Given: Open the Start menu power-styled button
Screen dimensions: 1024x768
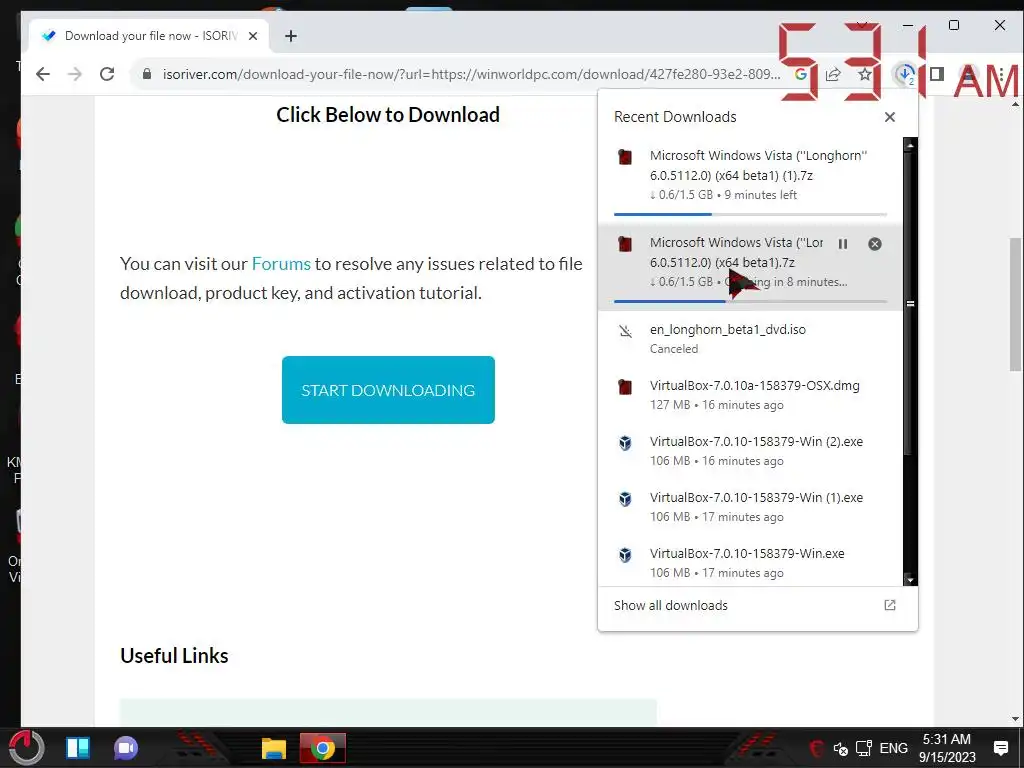Looking at the screenshot, I should pos(26,748).
